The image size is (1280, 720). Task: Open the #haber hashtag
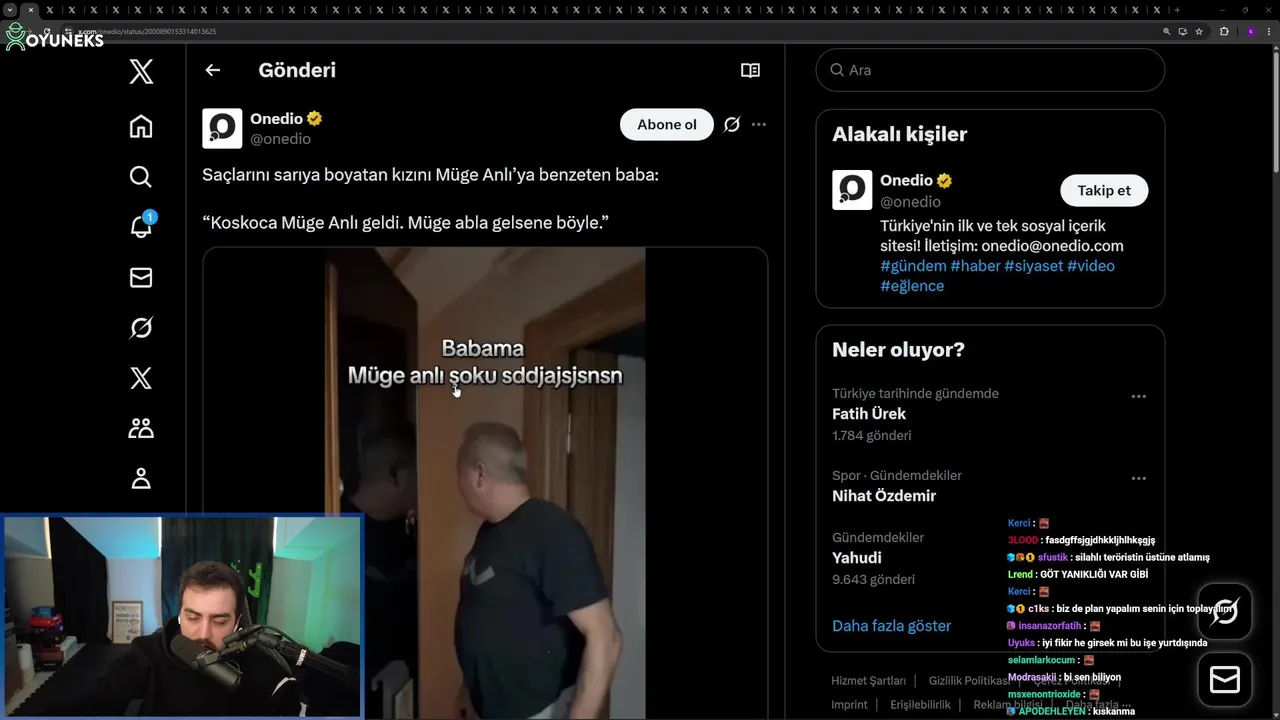[x=975, y=266]
